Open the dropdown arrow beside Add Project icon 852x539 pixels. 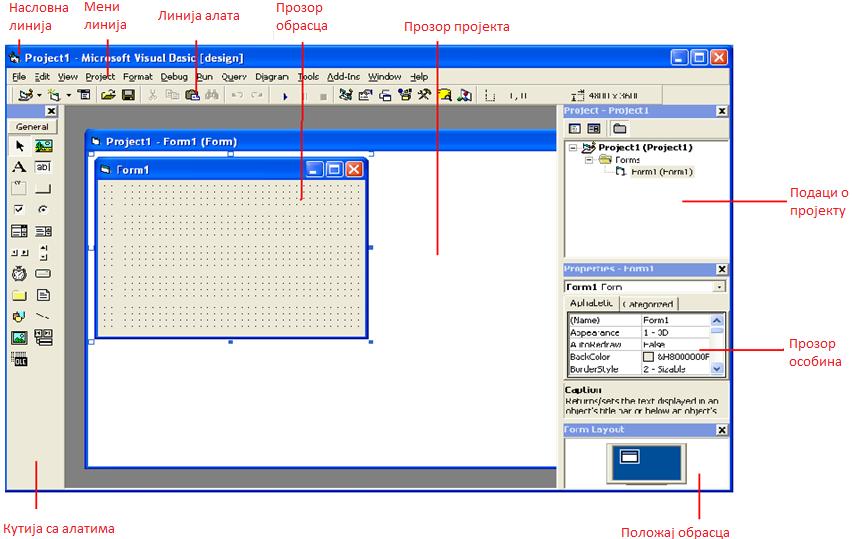[39, 96]
